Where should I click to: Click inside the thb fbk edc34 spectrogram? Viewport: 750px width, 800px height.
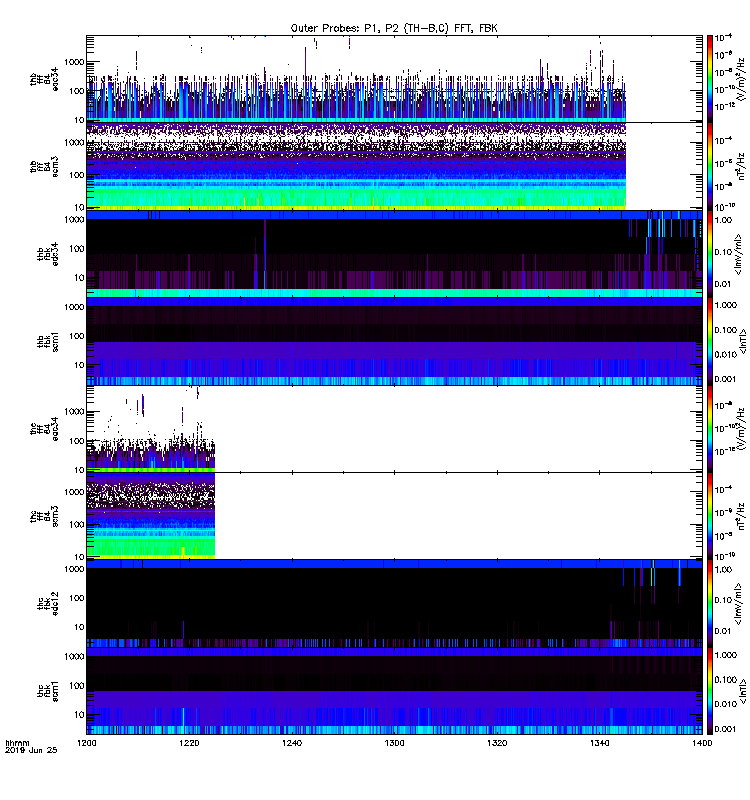394,254
